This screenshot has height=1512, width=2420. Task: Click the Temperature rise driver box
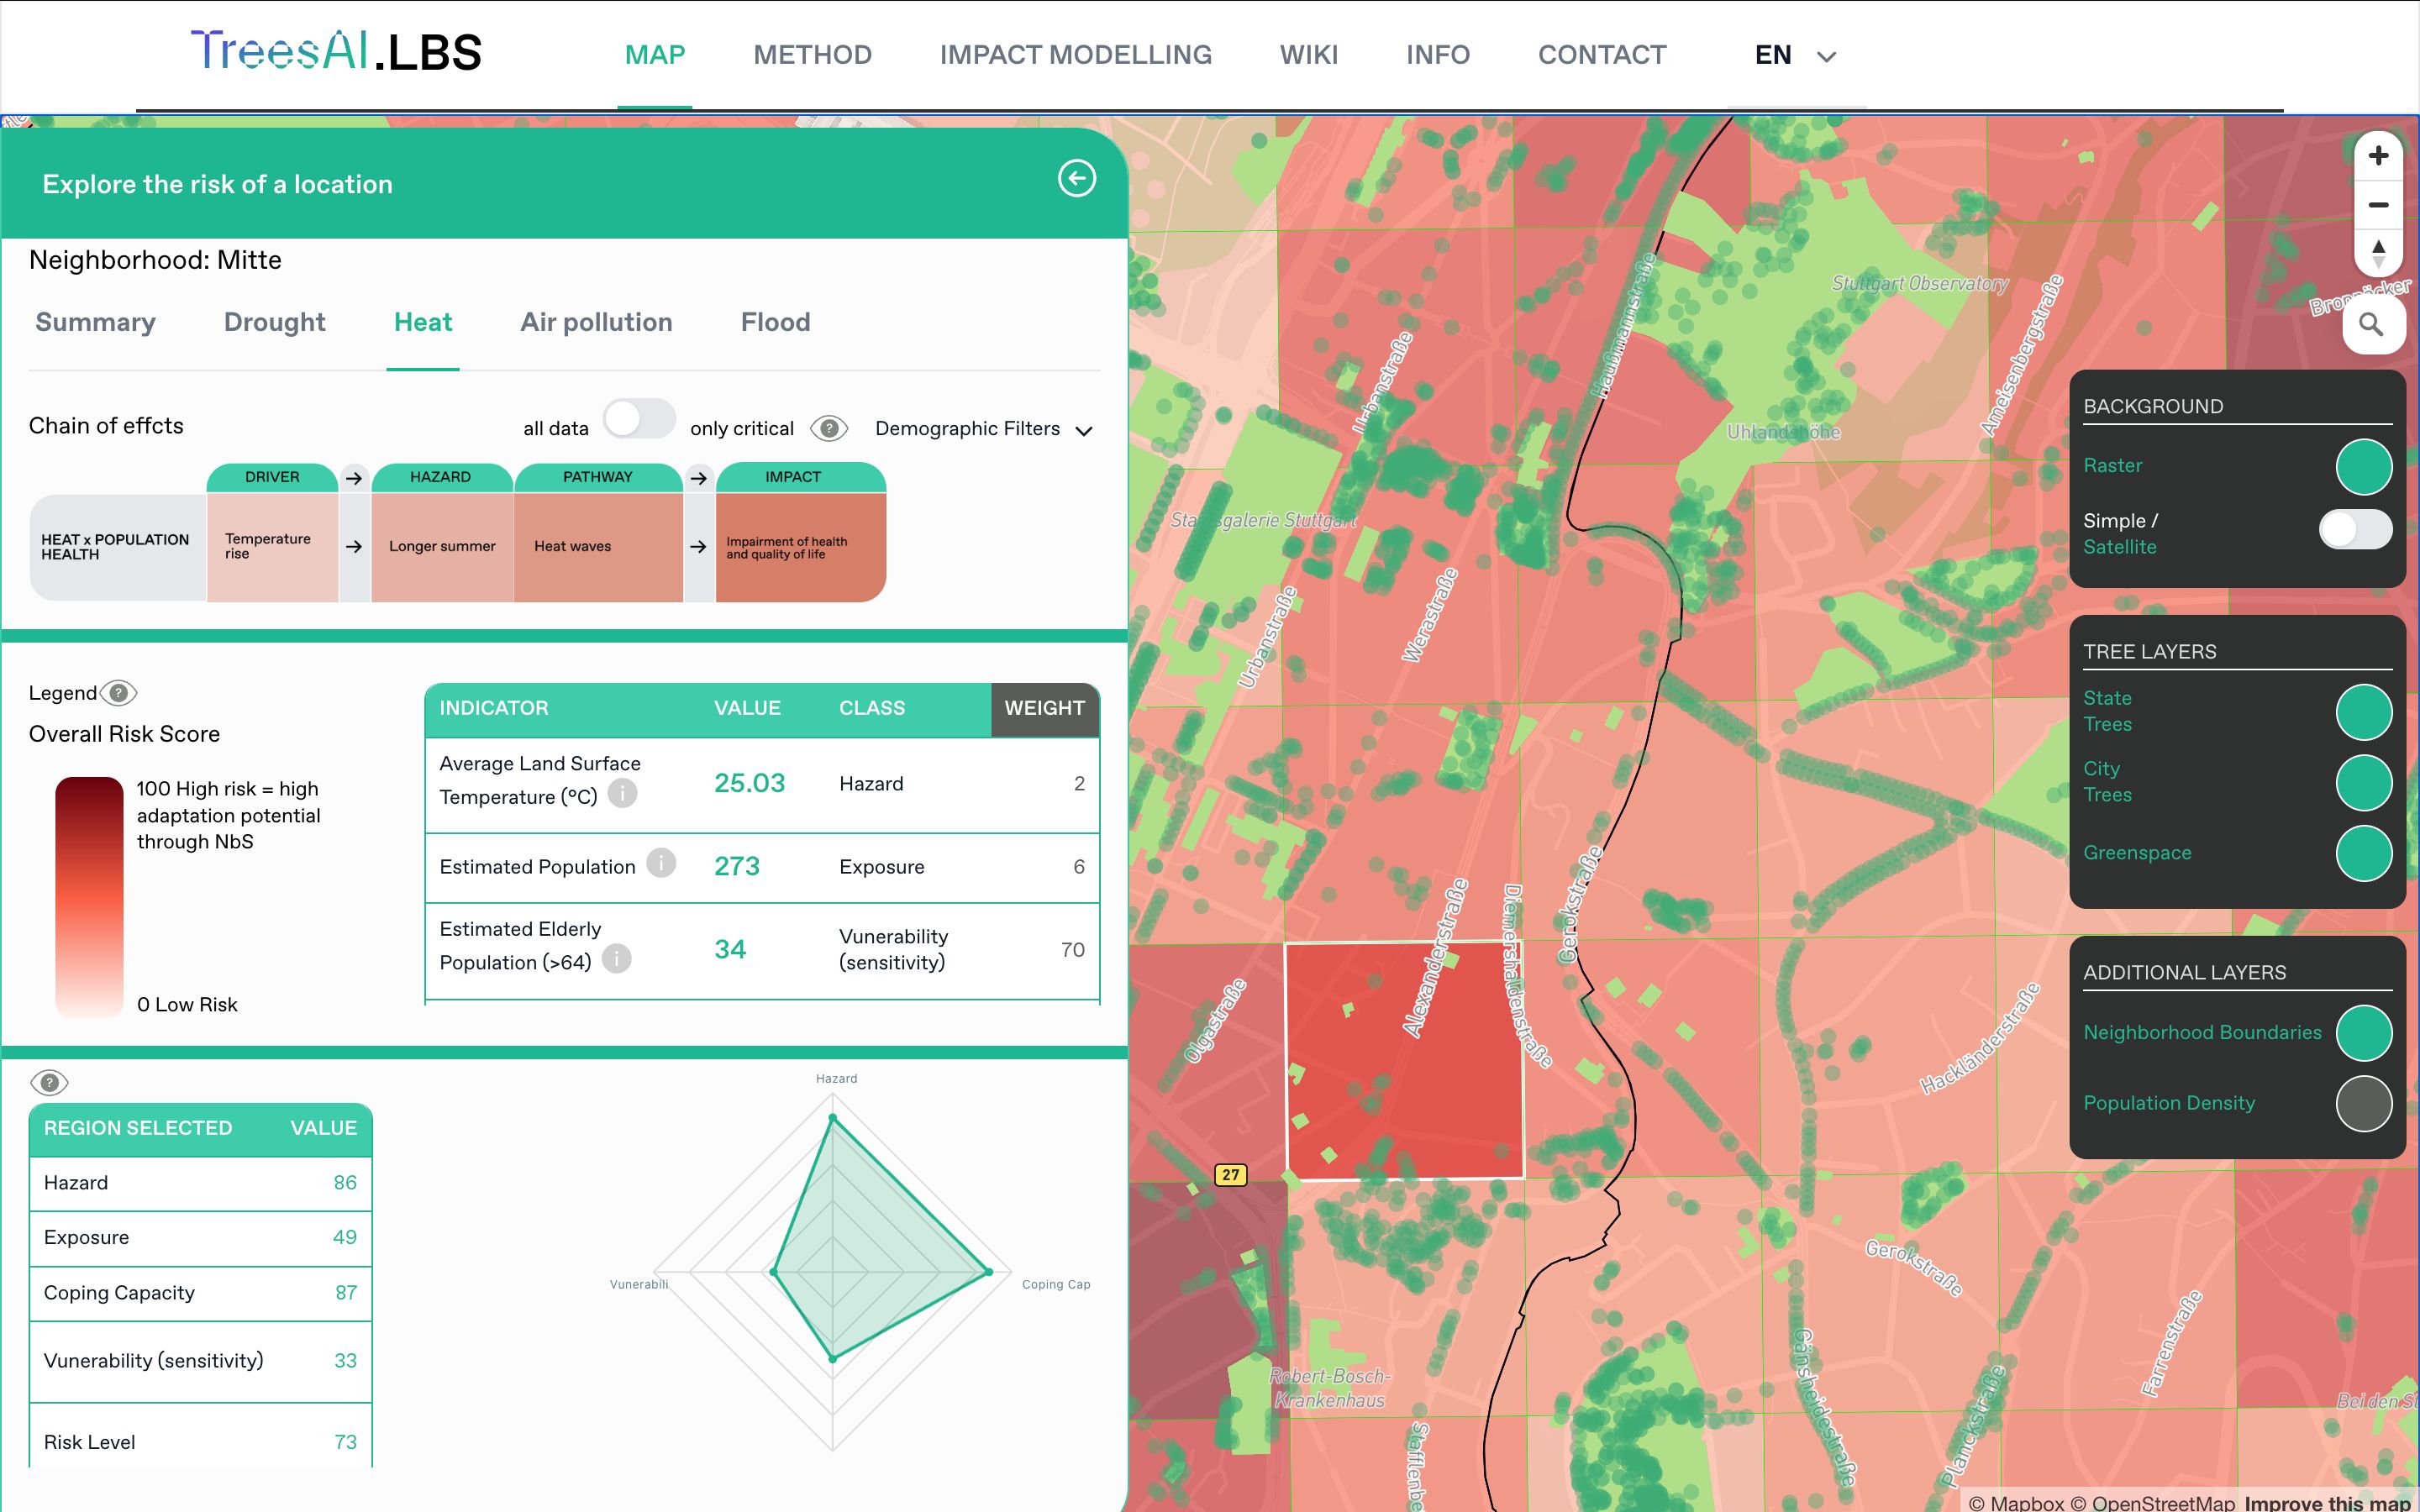(272, 546)
